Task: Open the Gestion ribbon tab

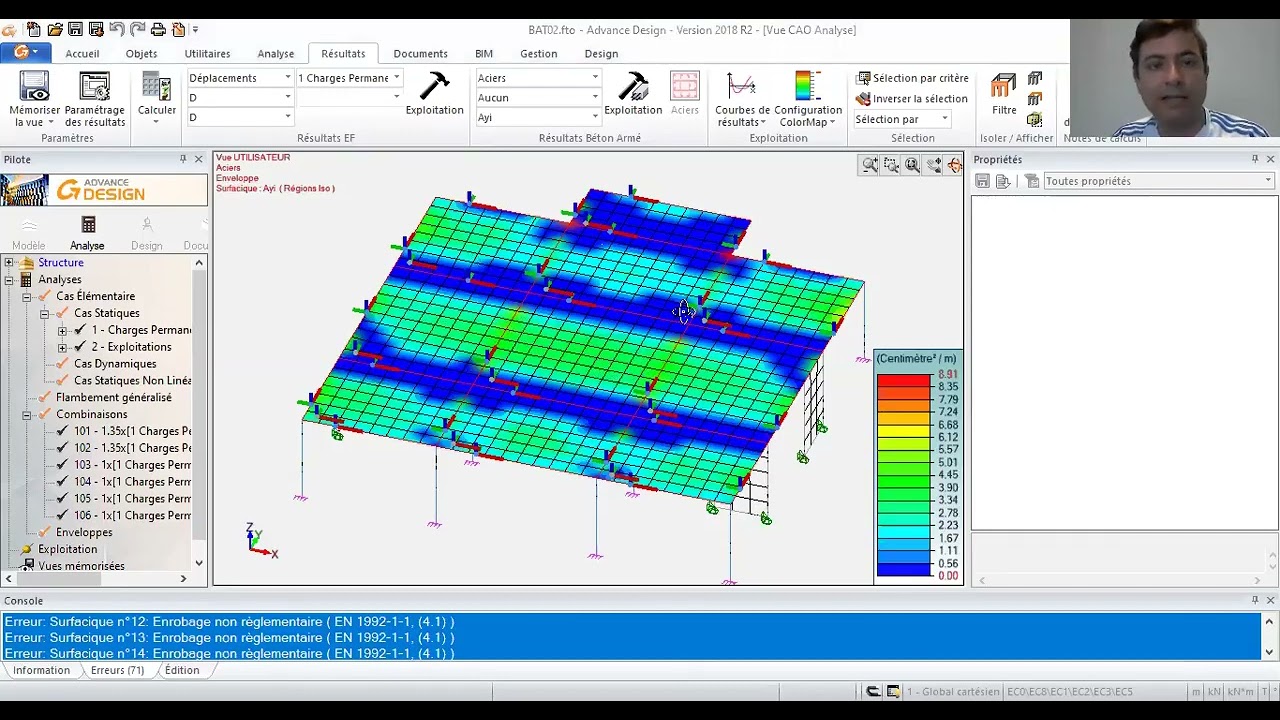Action: [538, 54]
